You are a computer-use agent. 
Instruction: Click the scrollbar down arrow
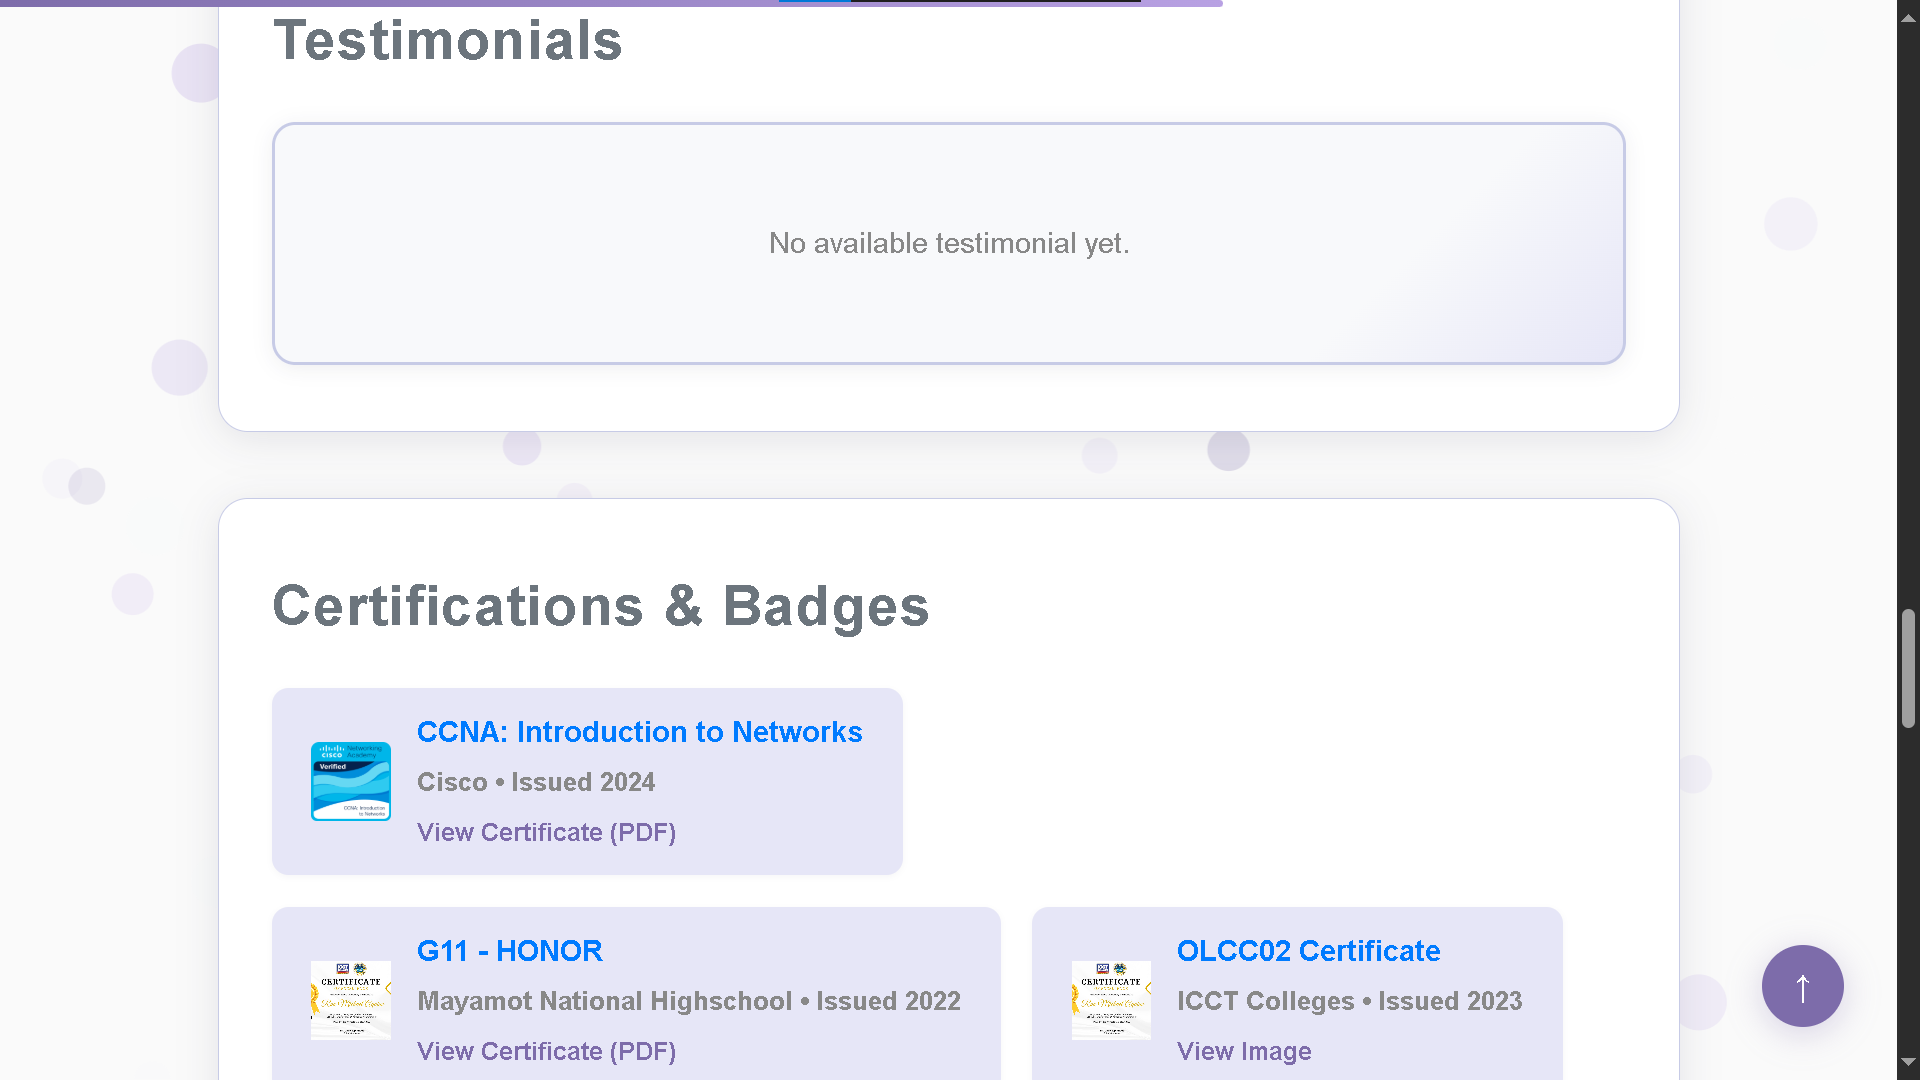point(1908,1064)
